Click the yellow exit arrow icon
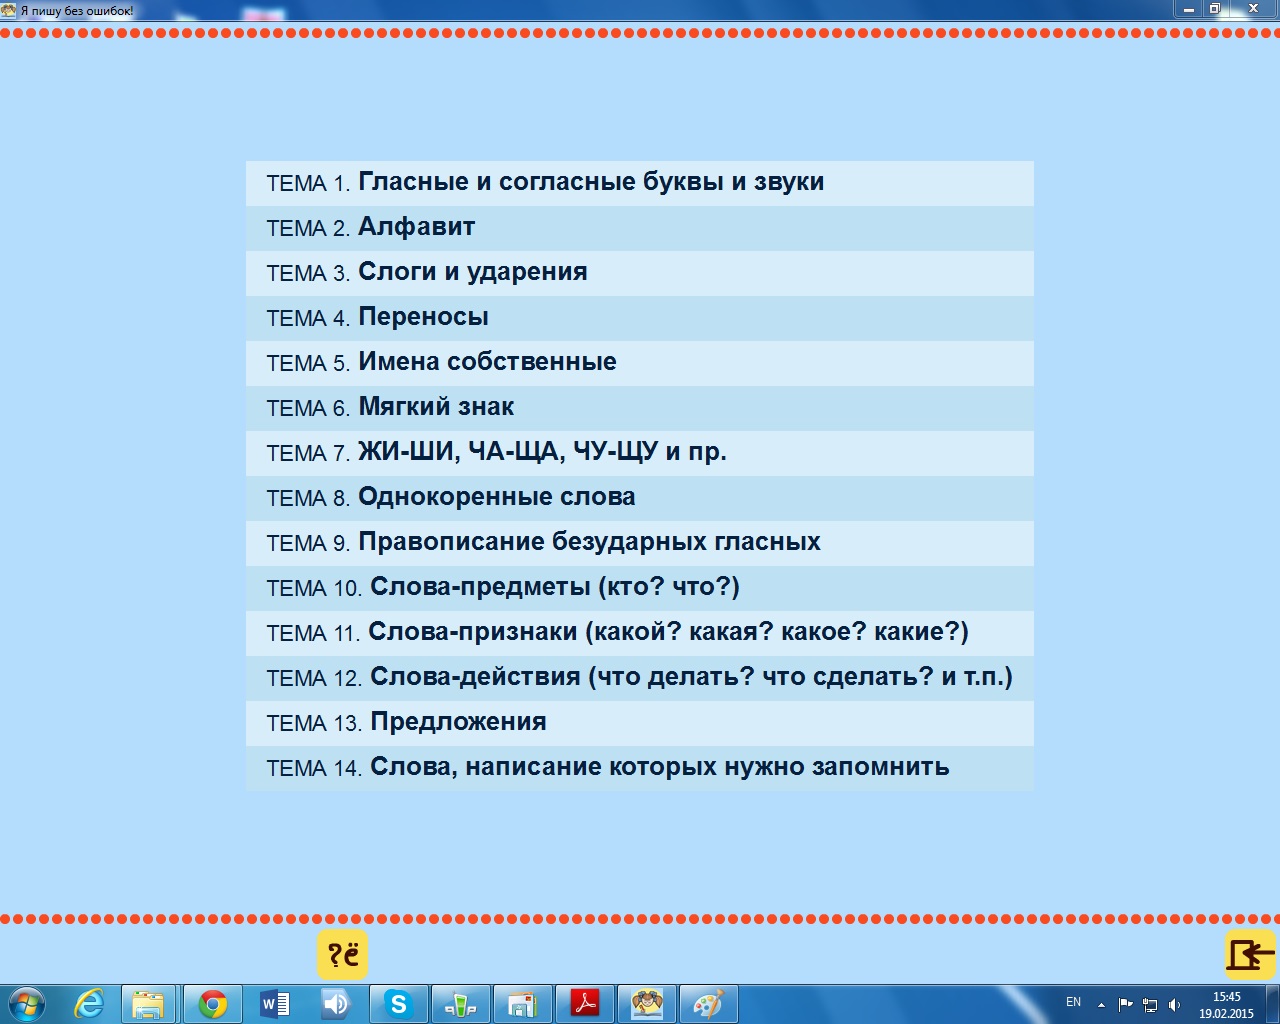 tap(1250, 955)
